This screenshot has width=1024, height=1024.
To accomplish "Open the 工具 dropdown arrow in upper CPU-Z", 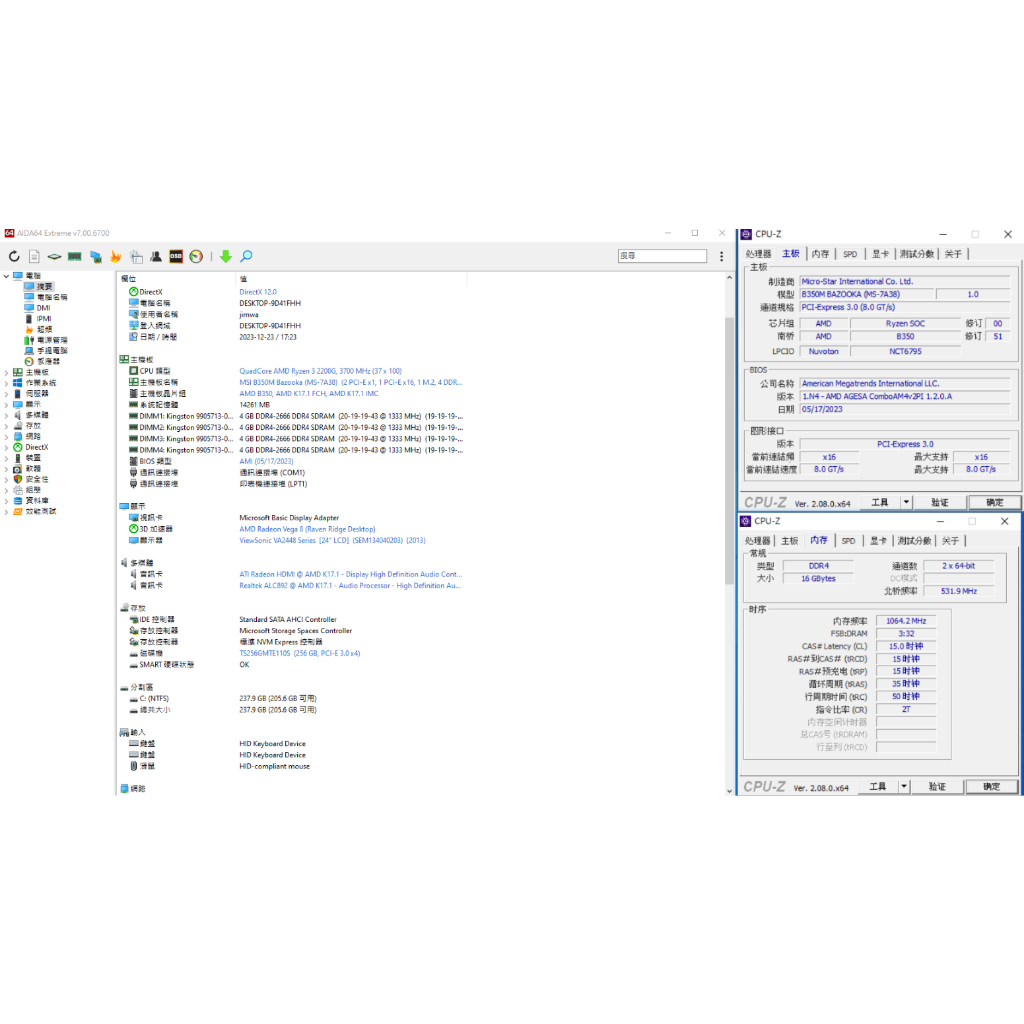I will click(906, 503).
